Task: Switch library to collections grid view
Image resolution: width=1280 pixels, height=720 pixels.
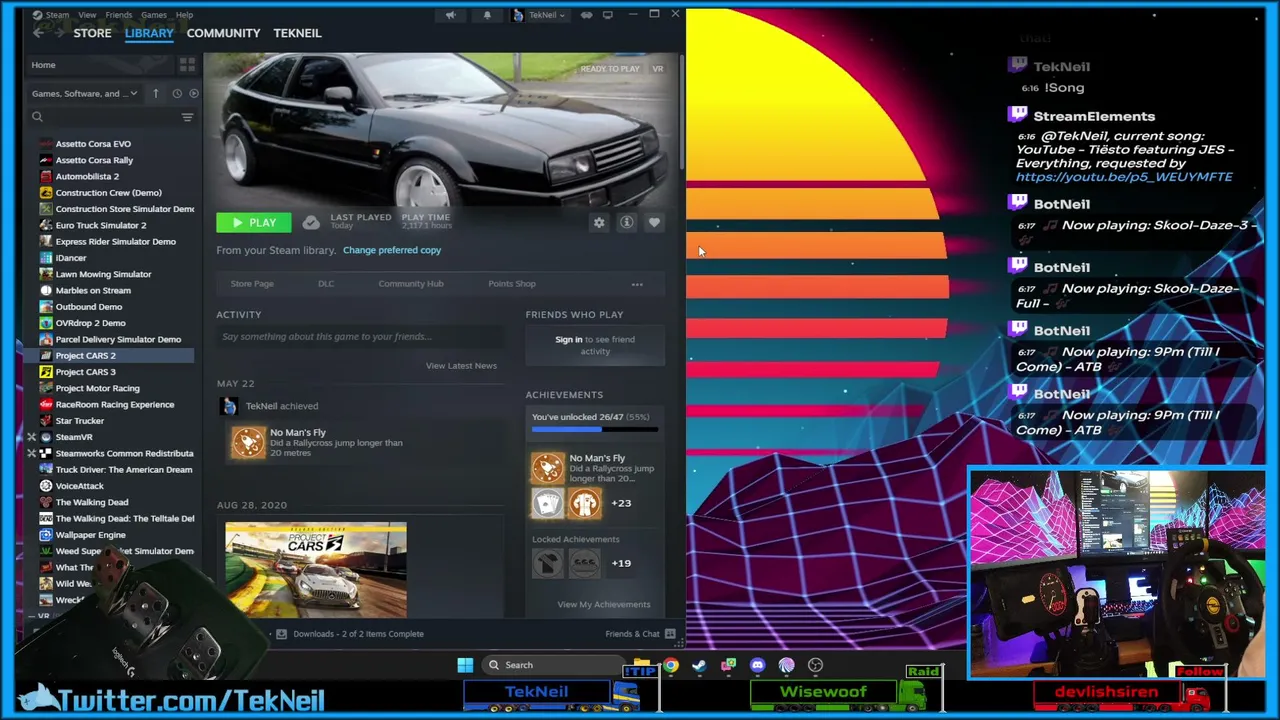Action: pos(187,65)
